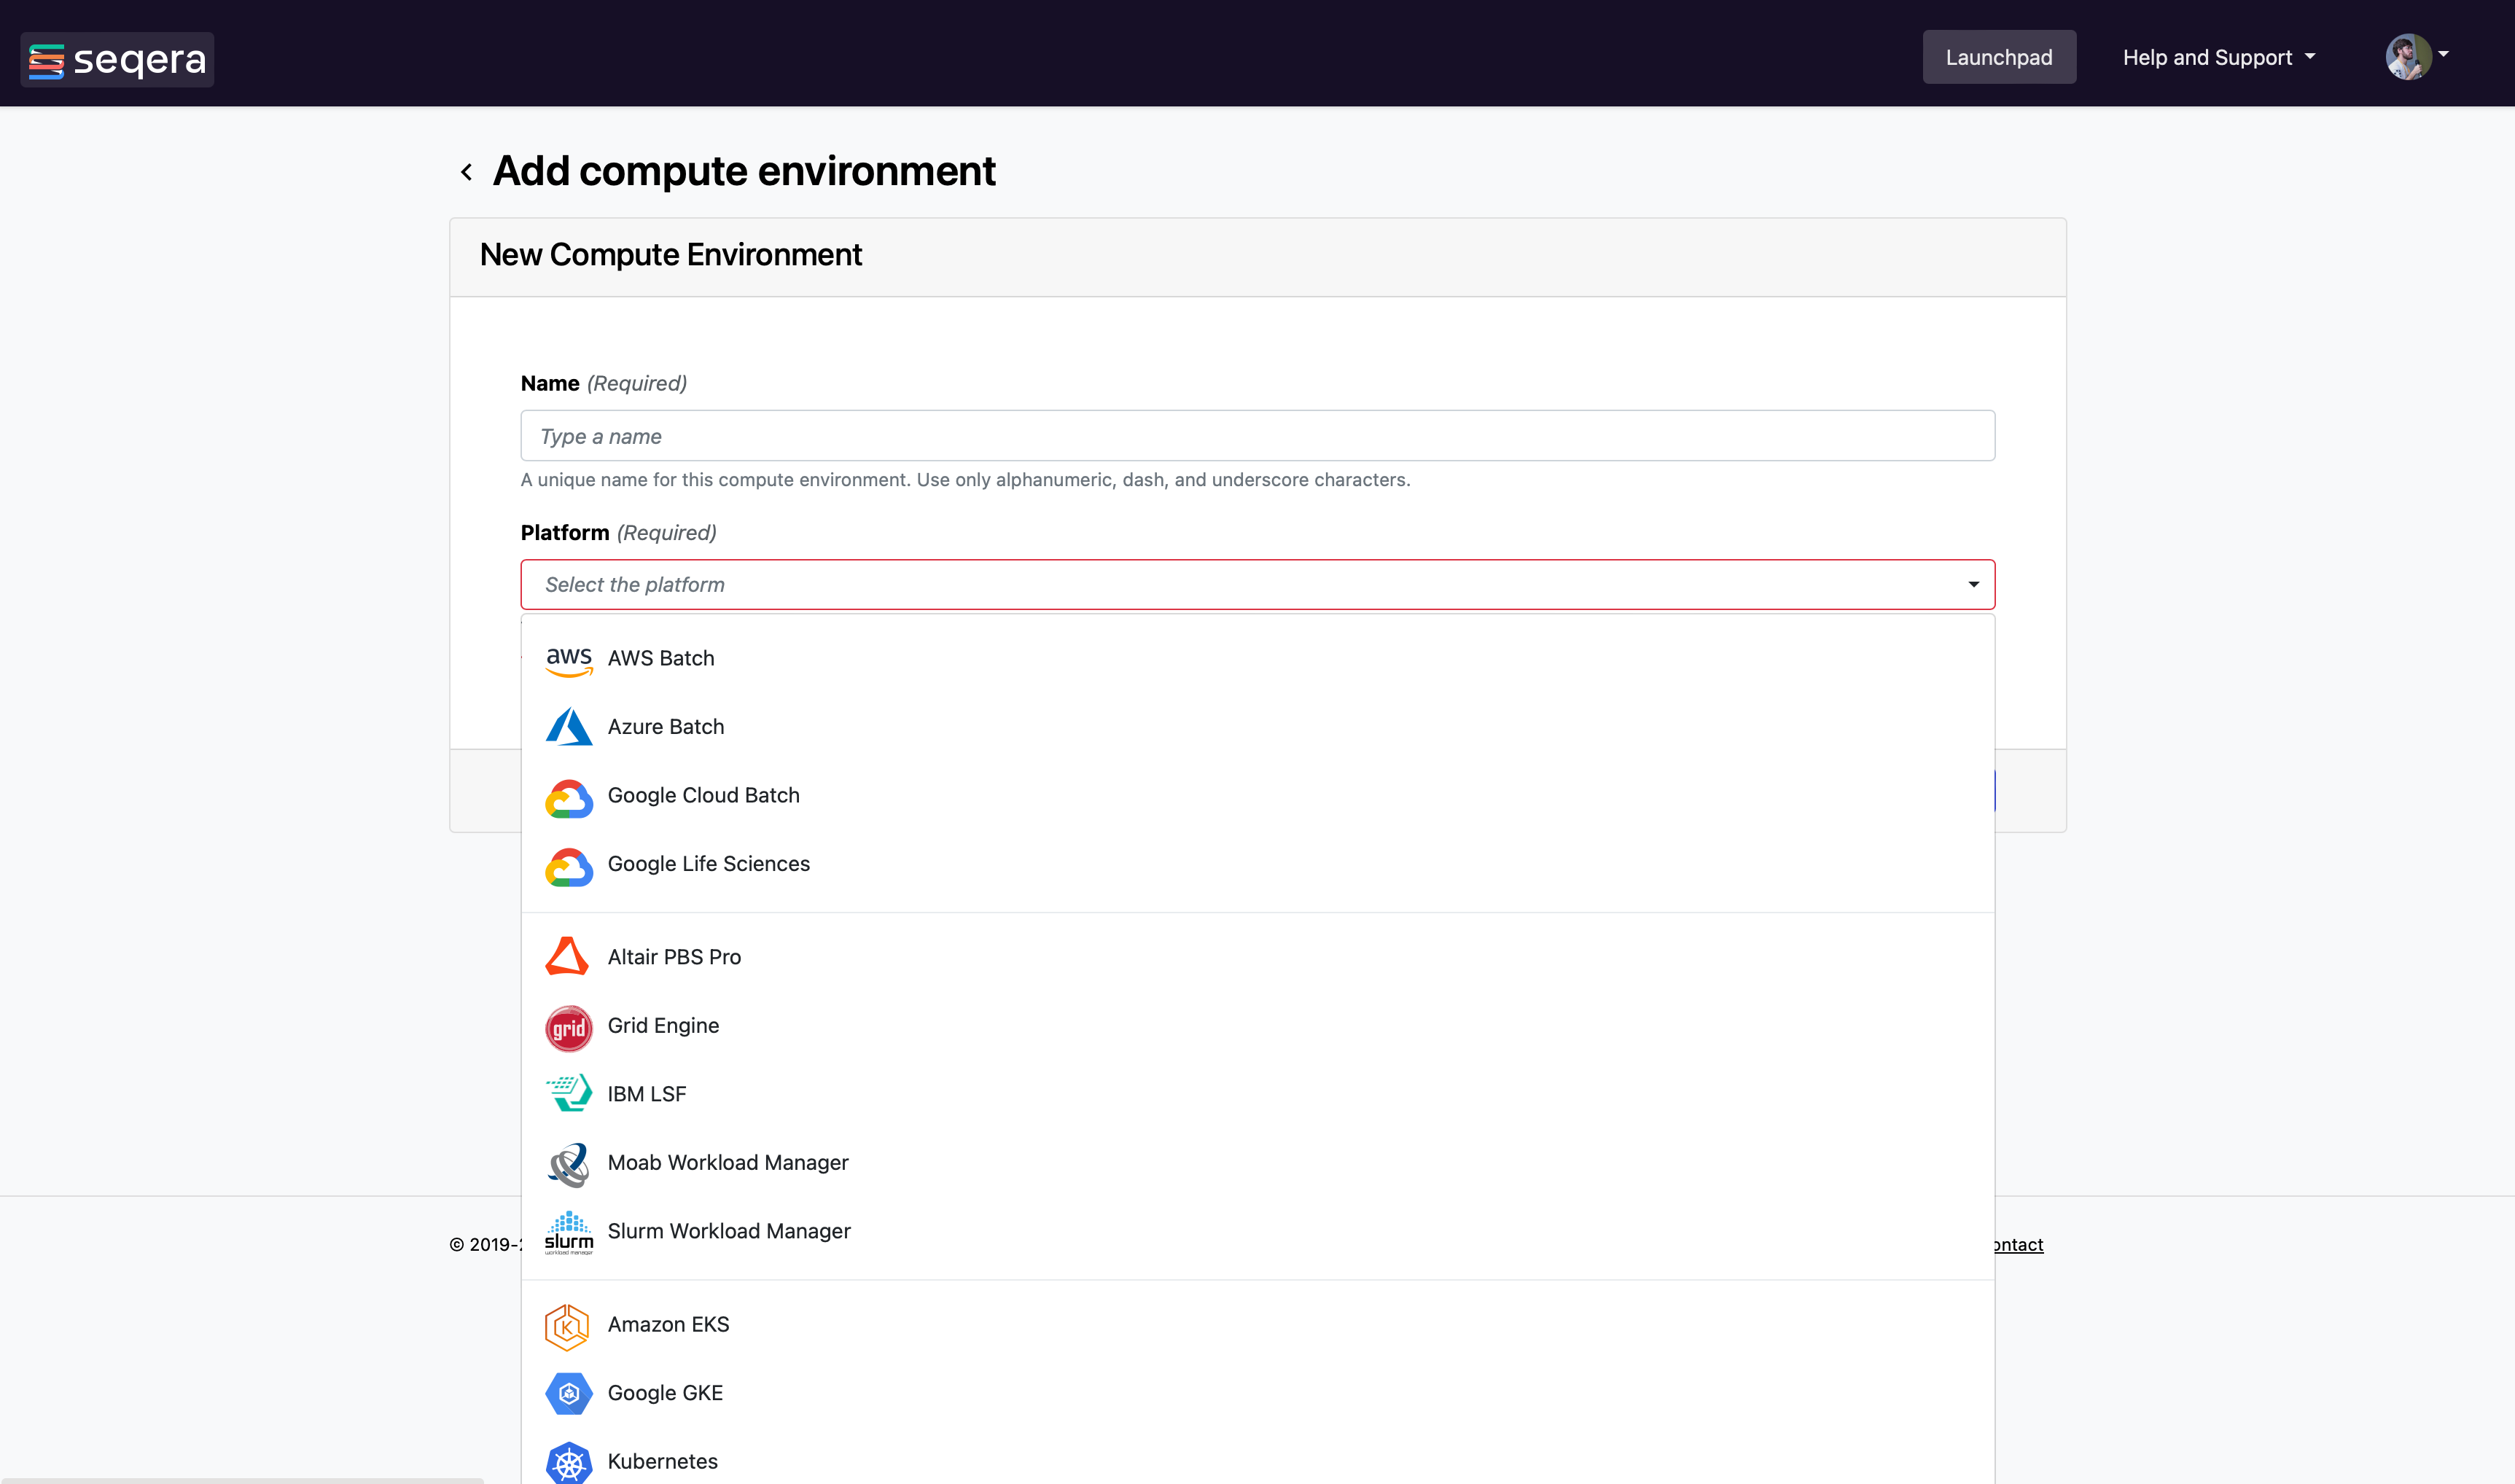Open the Help and Support dropdown
Screen dimensions: 2515x1484
coord(2217,57)
